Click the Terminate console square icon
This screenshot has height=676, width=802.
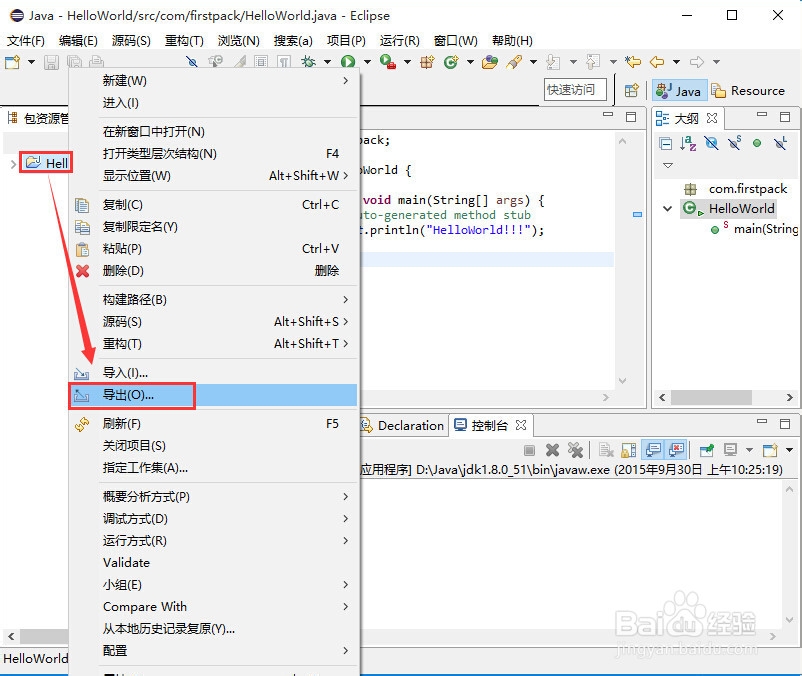(x=529, y=450)
